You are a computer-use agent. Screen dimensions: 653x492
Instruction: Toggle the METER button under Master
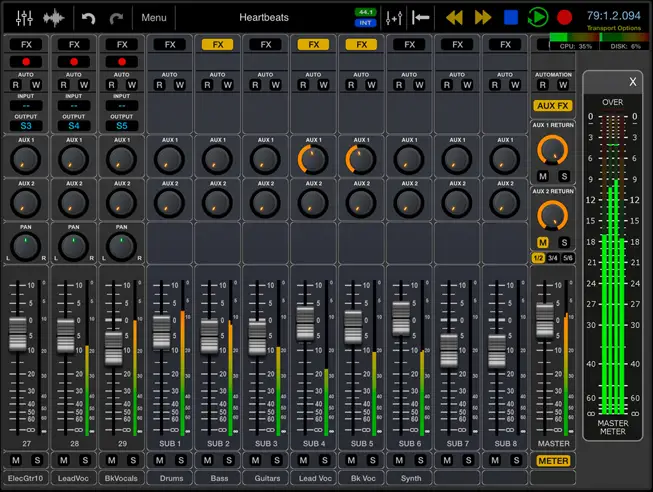[x=553, y=461]
